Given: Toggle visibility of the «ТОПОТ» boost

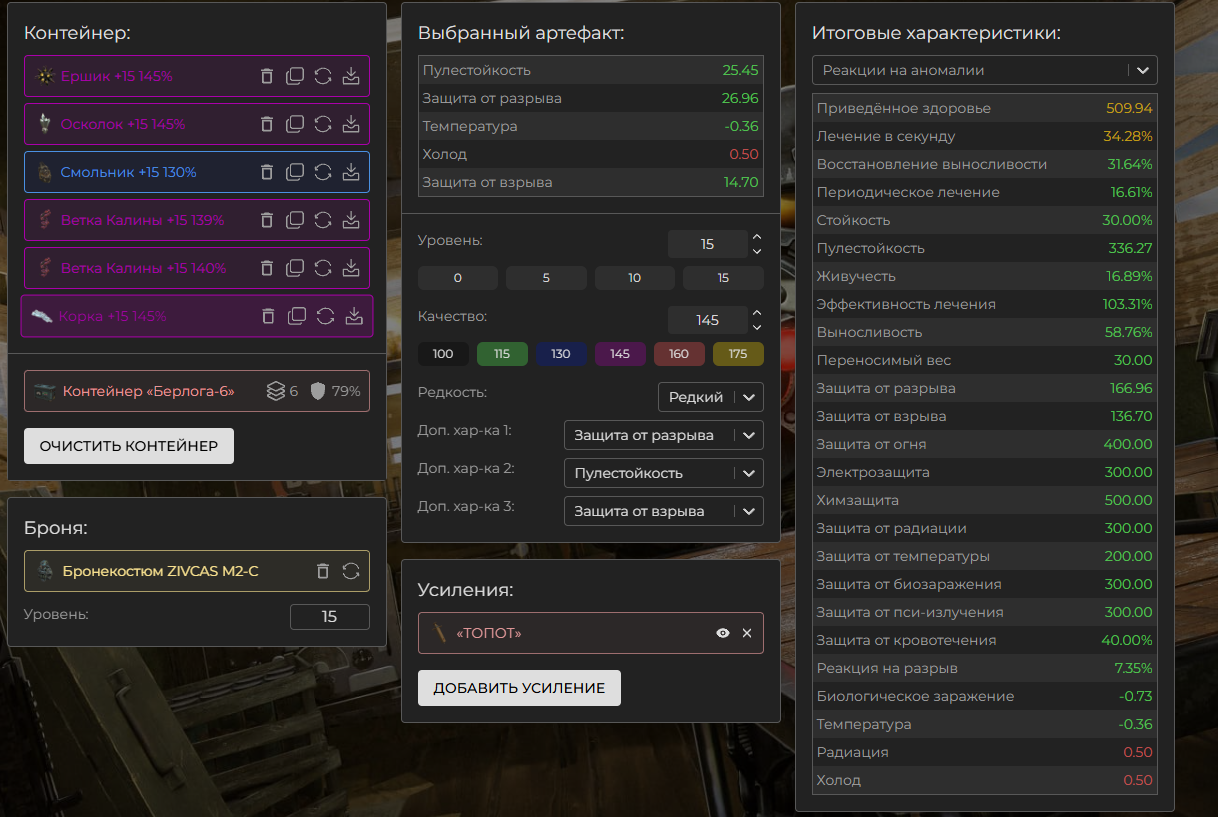Looking at the screenshot, I should point(723,633).
